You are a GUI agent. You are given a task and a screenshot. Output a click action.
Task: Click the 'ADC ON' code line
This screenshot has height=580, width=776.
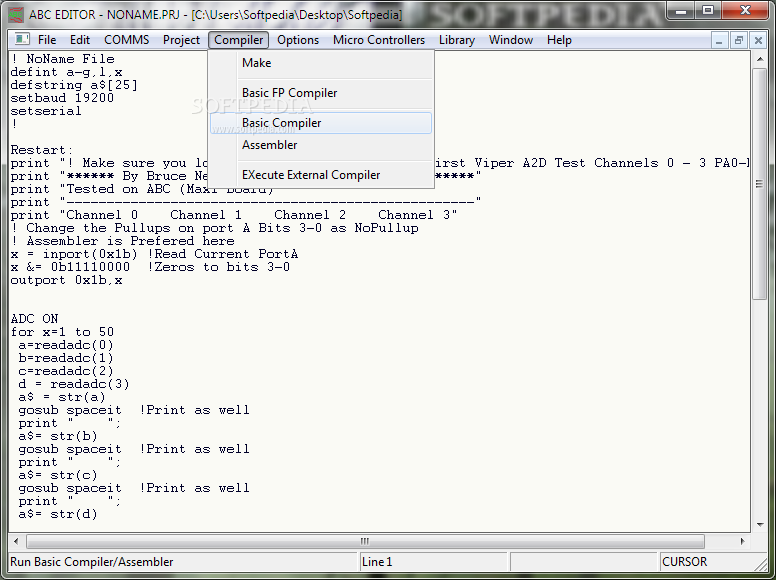click(35, 319)
